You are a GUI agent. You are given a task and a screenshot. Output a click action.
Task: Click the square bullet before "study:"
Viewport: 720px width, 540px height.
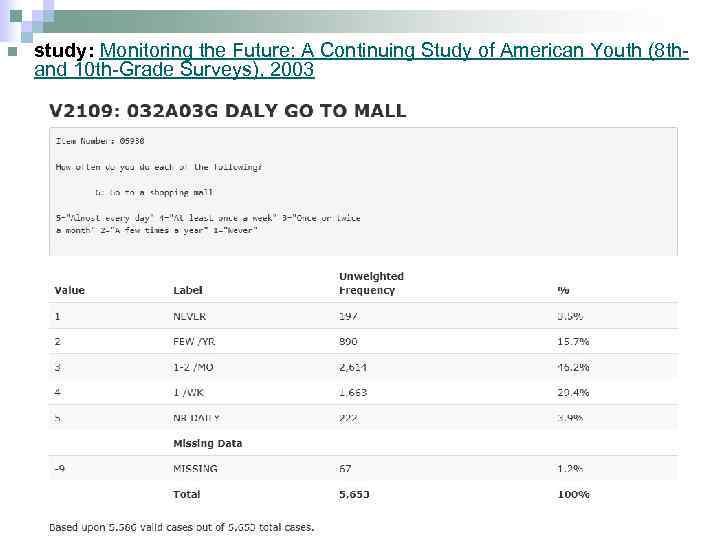point(11,52)
